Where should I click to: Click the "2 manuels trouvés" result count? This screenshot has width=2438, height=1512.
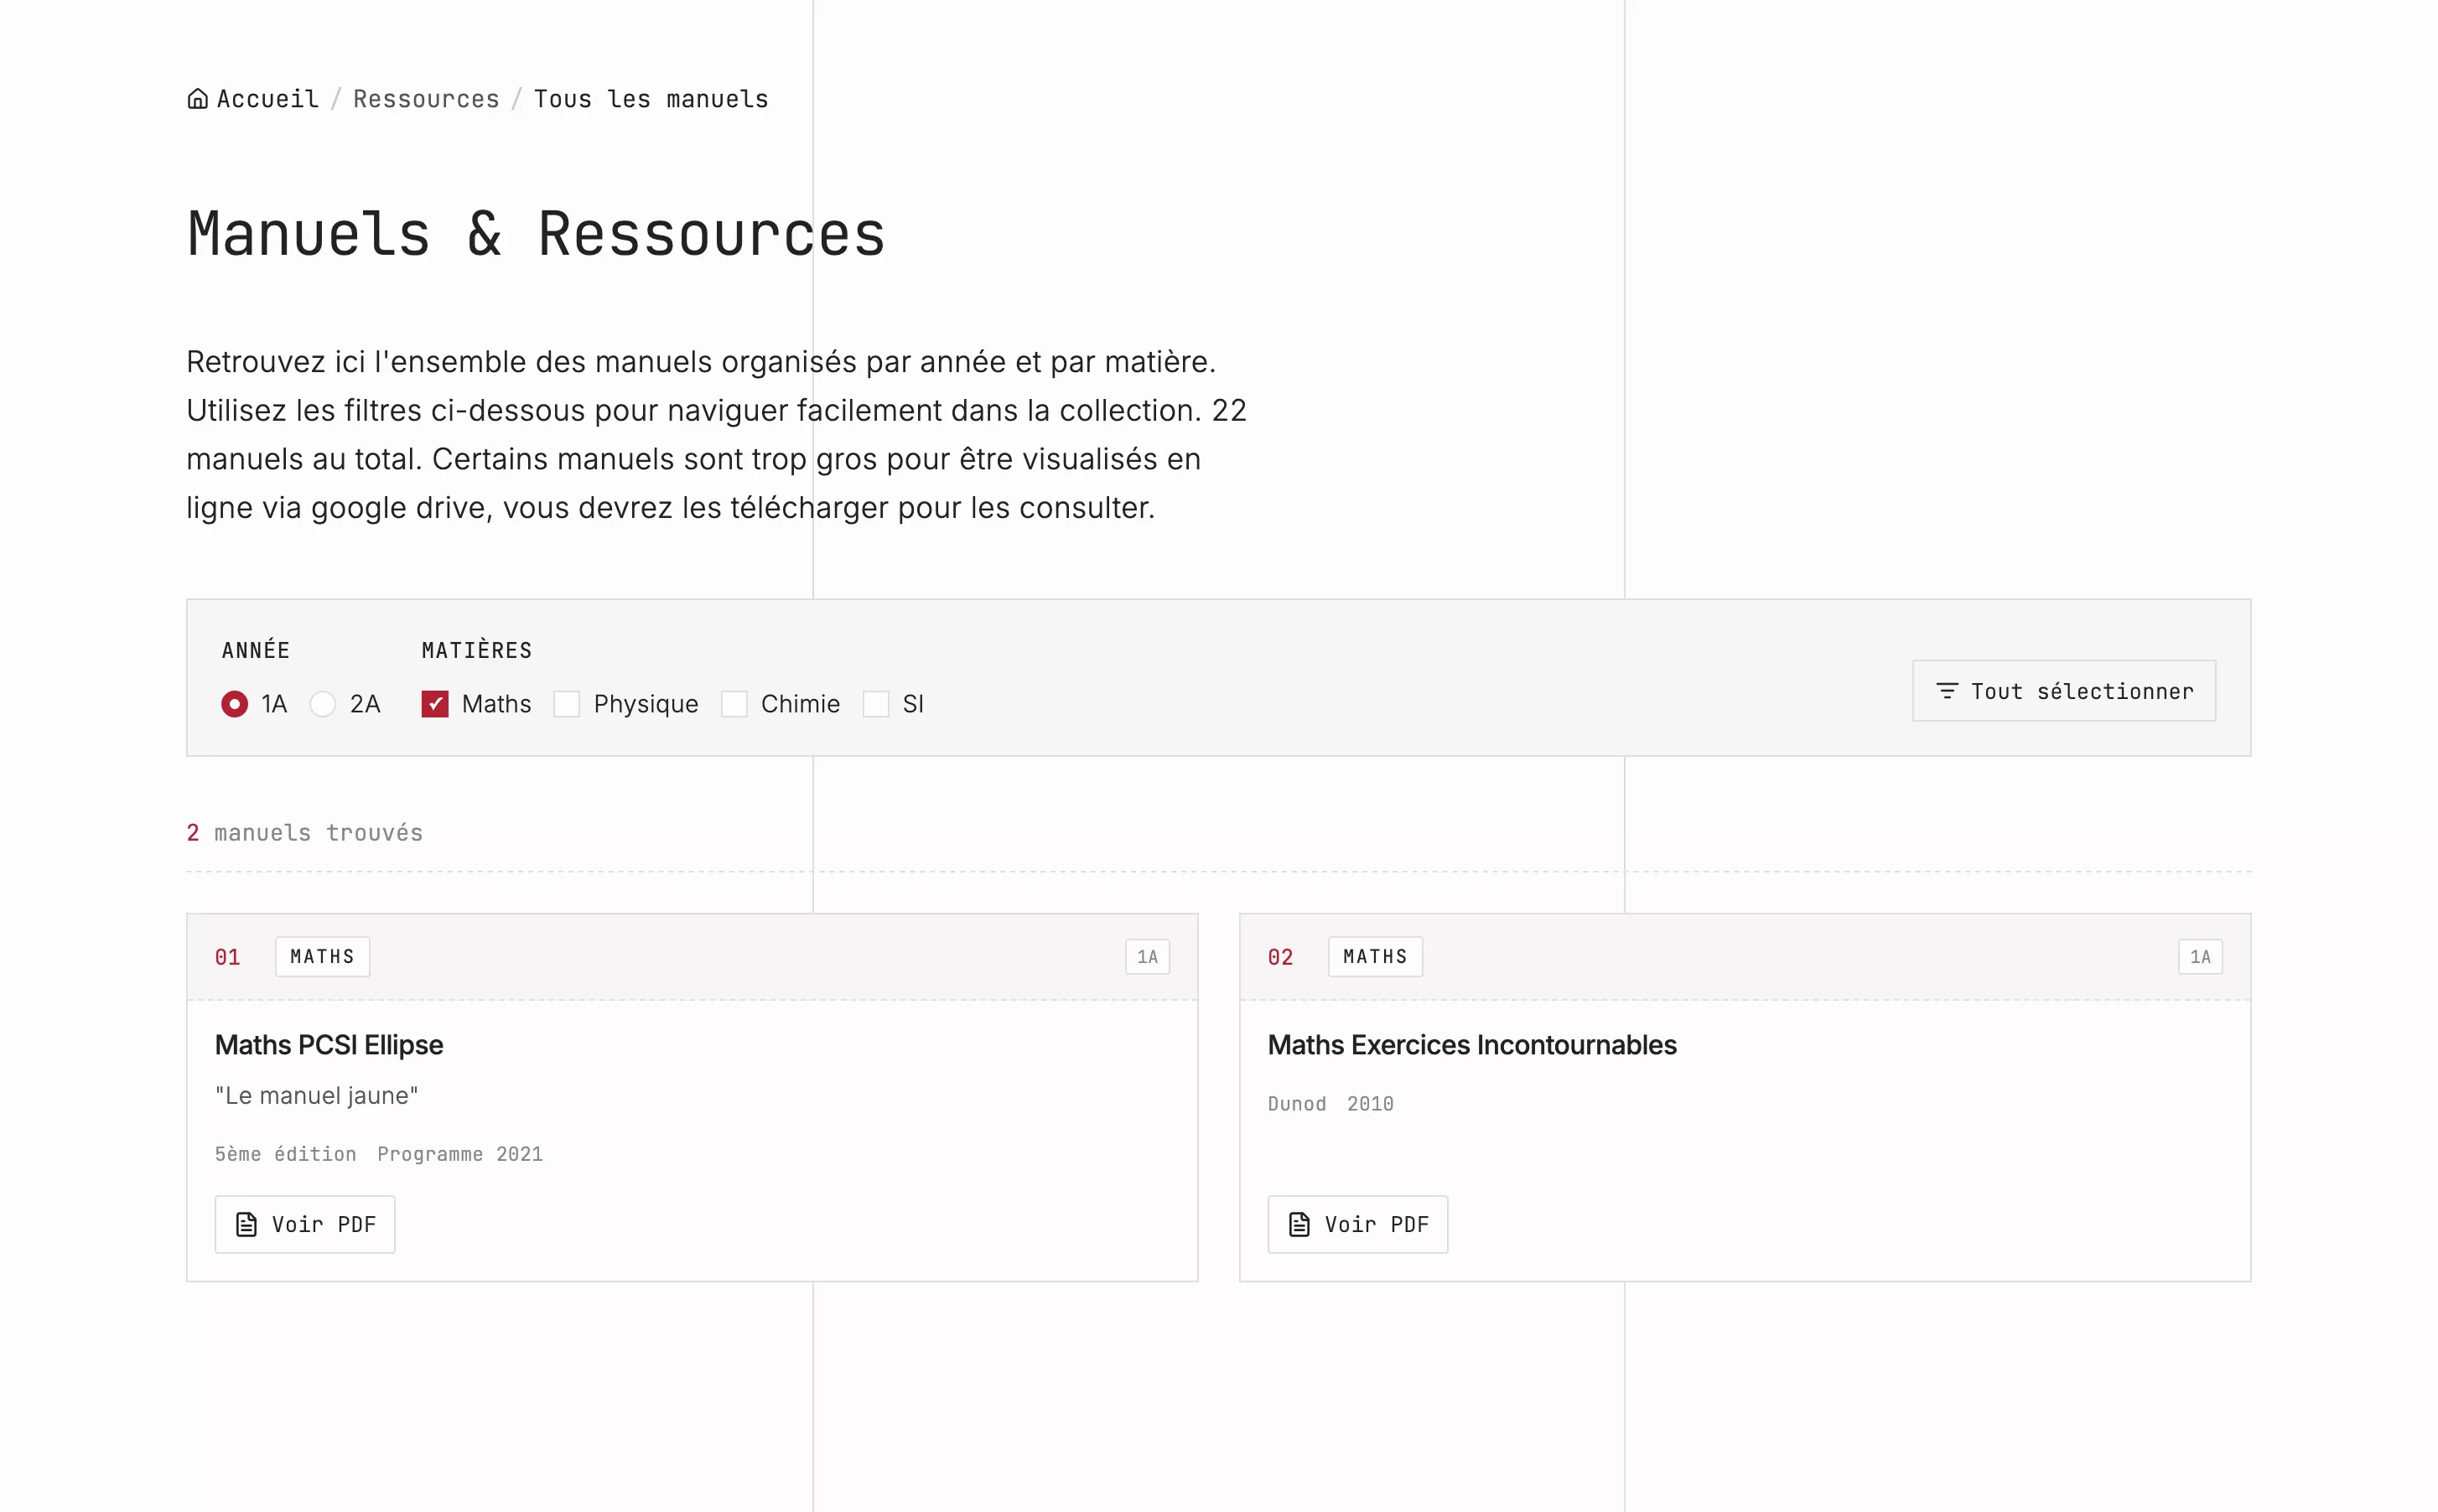click(x=305, y=833)
